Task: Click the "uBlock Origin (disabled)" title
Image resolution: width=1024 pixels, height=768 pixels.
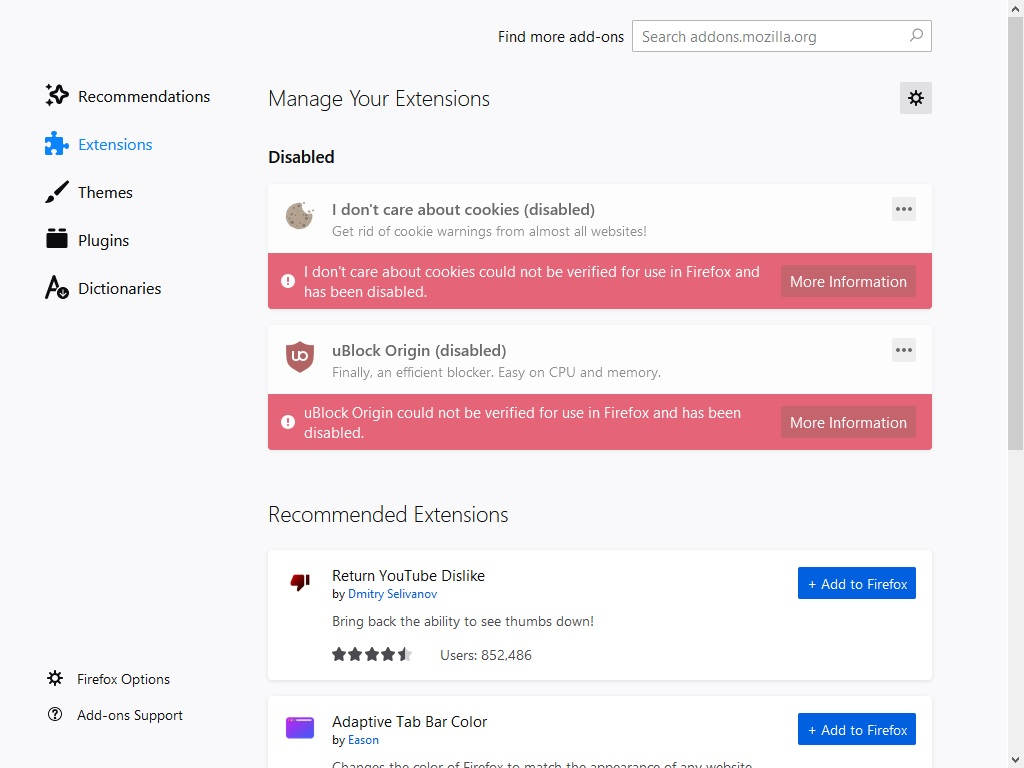Action: coord(419,351)
